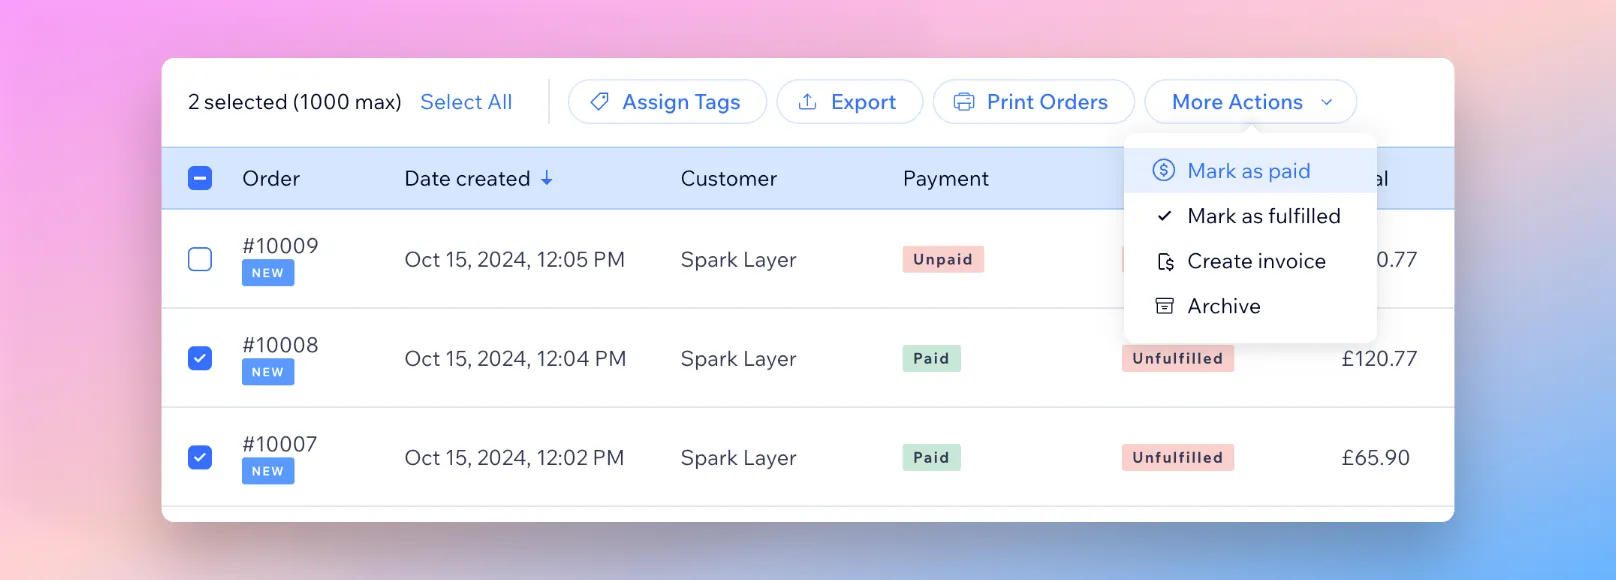
Task: Click the NEW badge under order #10007
Action: (x=268, y=471)
